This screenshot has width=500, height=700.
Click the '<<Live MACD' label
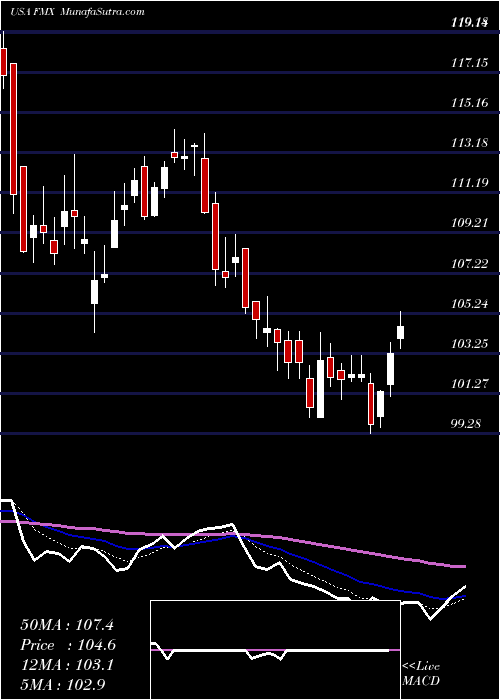pyautogui.click(x=421, y=674)
